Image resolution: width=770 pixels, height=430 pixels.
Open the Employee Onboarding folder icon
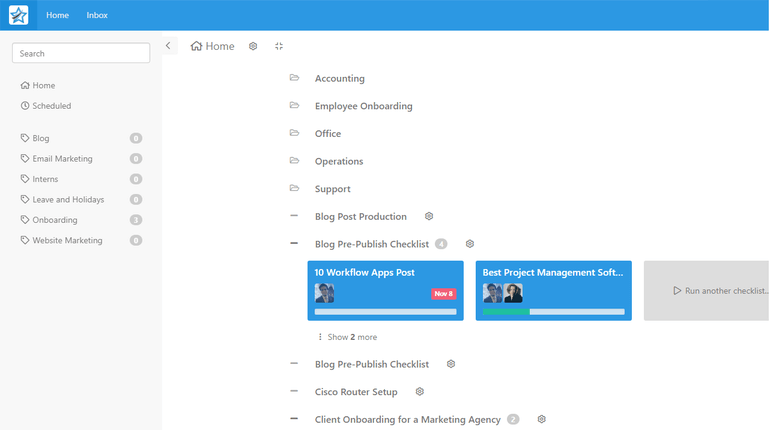pyautogui.click(x=294, y=105)
